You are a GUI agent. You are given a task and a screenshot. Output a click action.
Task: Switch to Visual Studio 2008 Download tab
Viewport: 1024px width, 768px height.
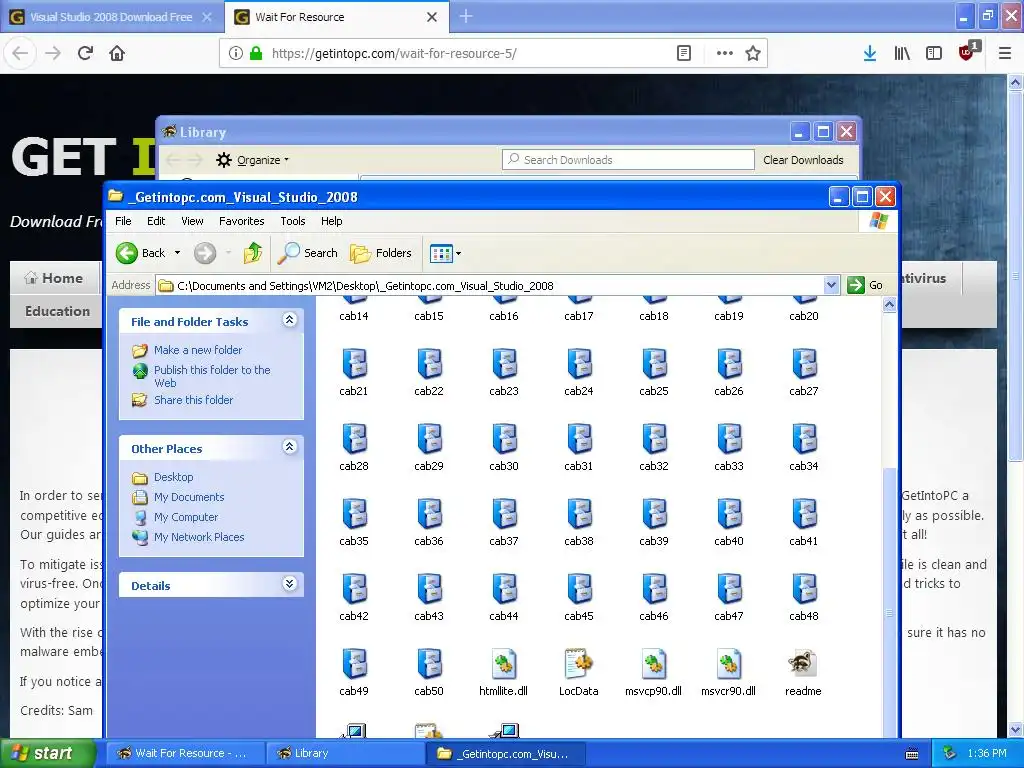[x=111, y=17]
